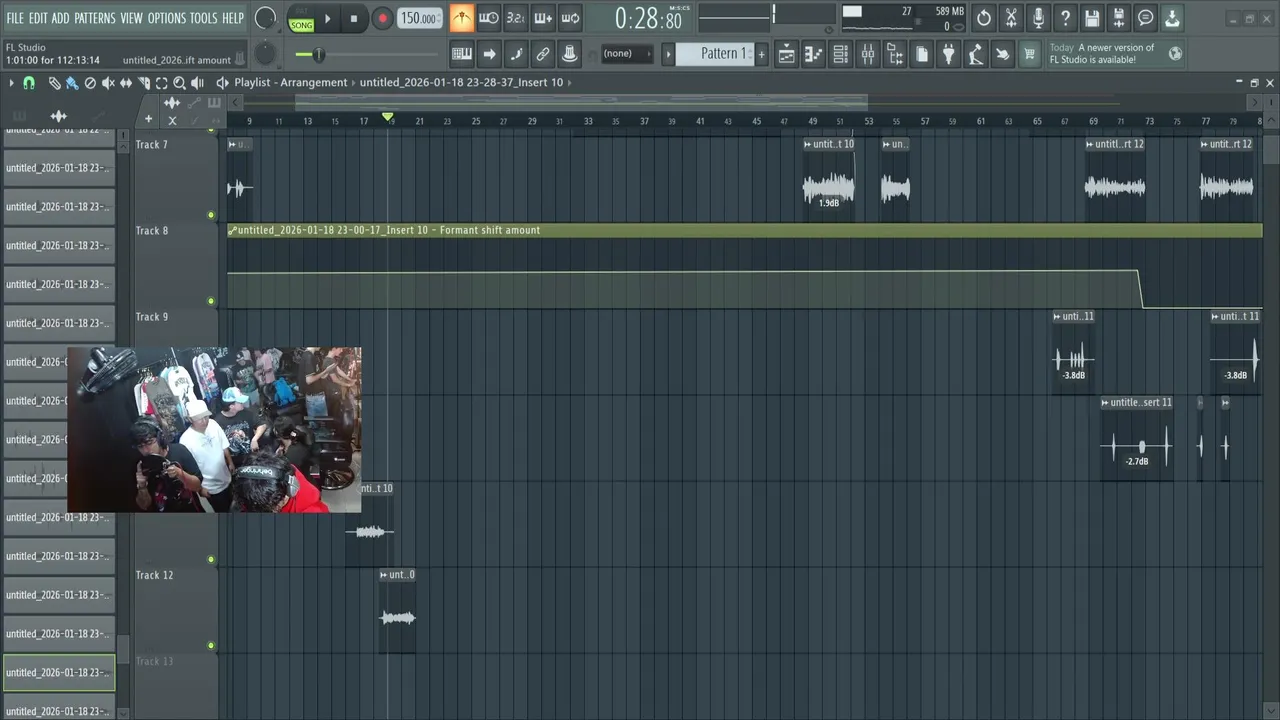Viewport: 1280px width, 720px height.
Task: Open the plugin picker plug icon
Action: [949, 54]
